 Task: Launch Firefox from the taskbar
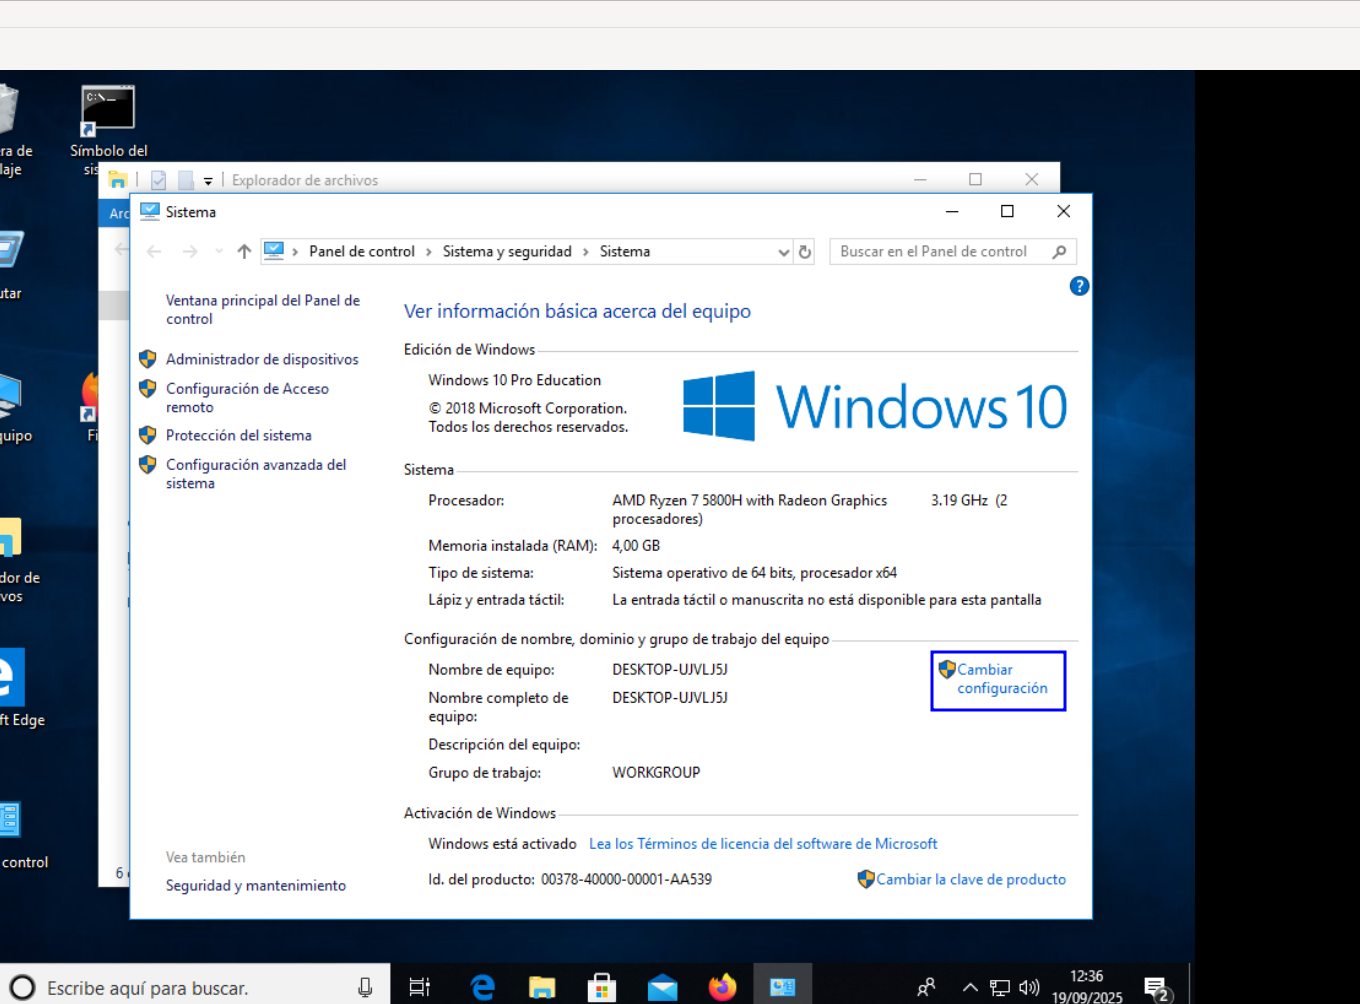click(x=722, y=987)
